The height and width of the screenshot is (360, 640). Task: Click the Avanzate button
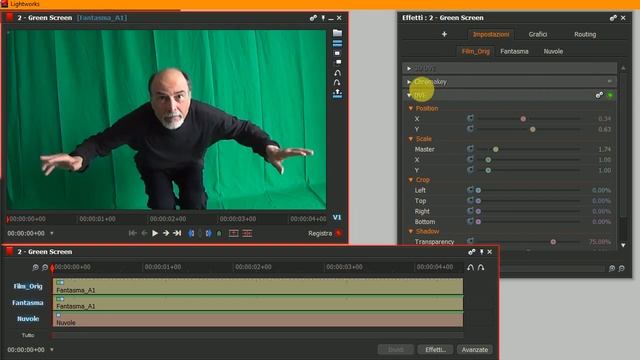[475, 350]
